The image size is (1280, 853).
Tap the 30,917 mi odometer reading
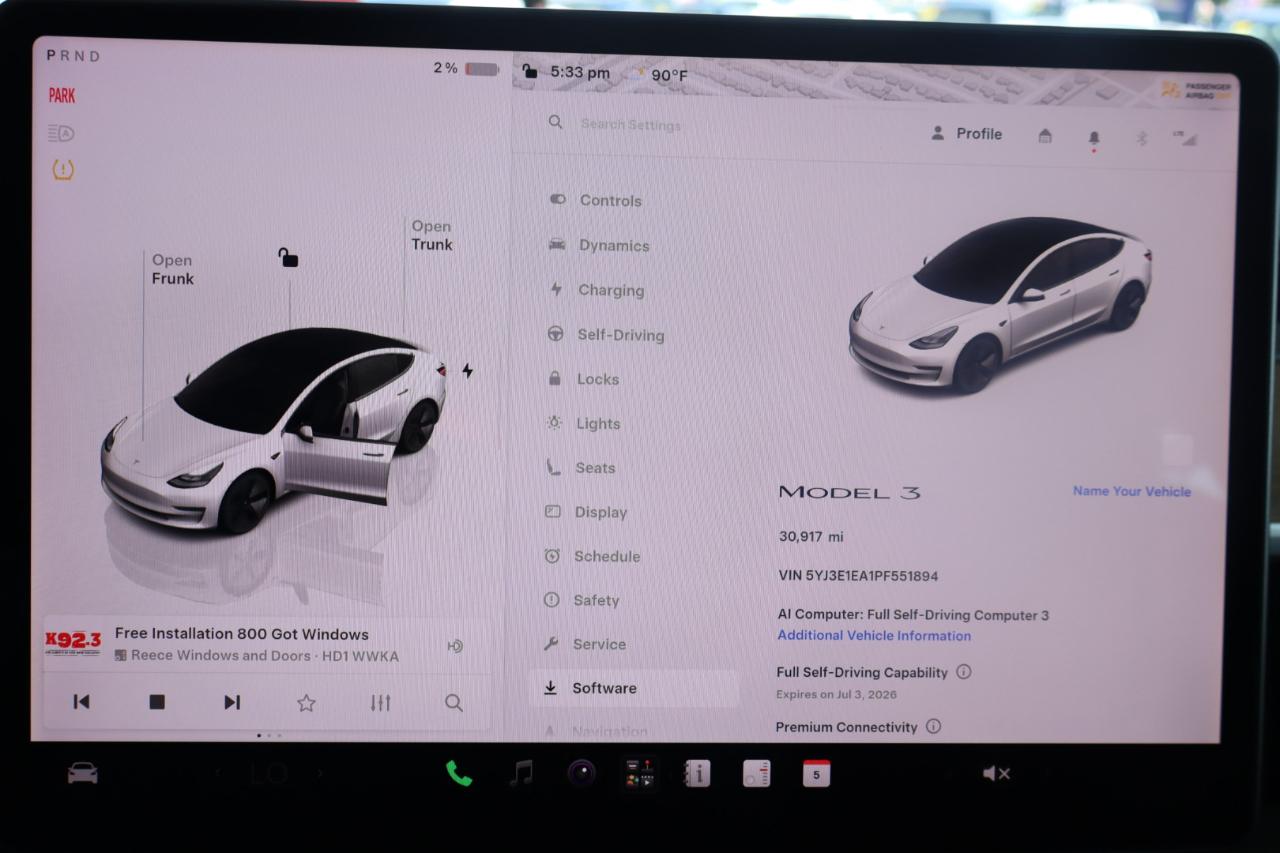pos(811,536)
